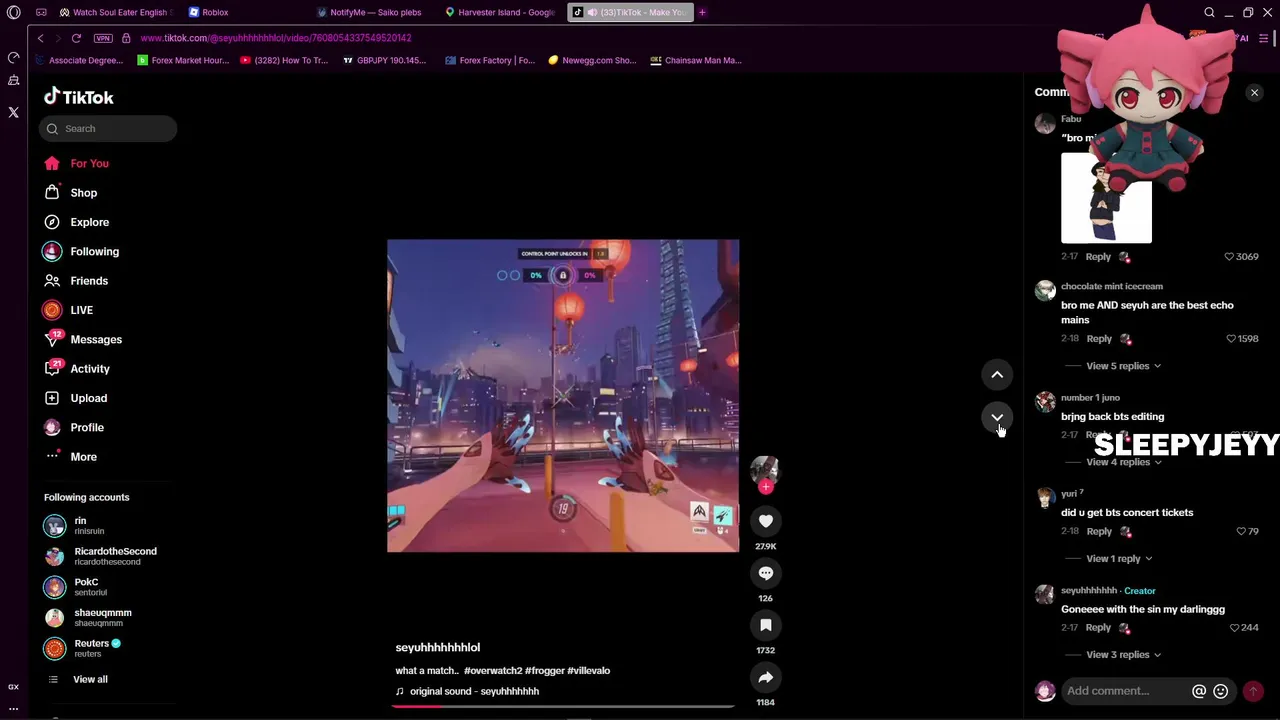Click the Add comment field
The image size is (1280, 720).
point(1125,691)
